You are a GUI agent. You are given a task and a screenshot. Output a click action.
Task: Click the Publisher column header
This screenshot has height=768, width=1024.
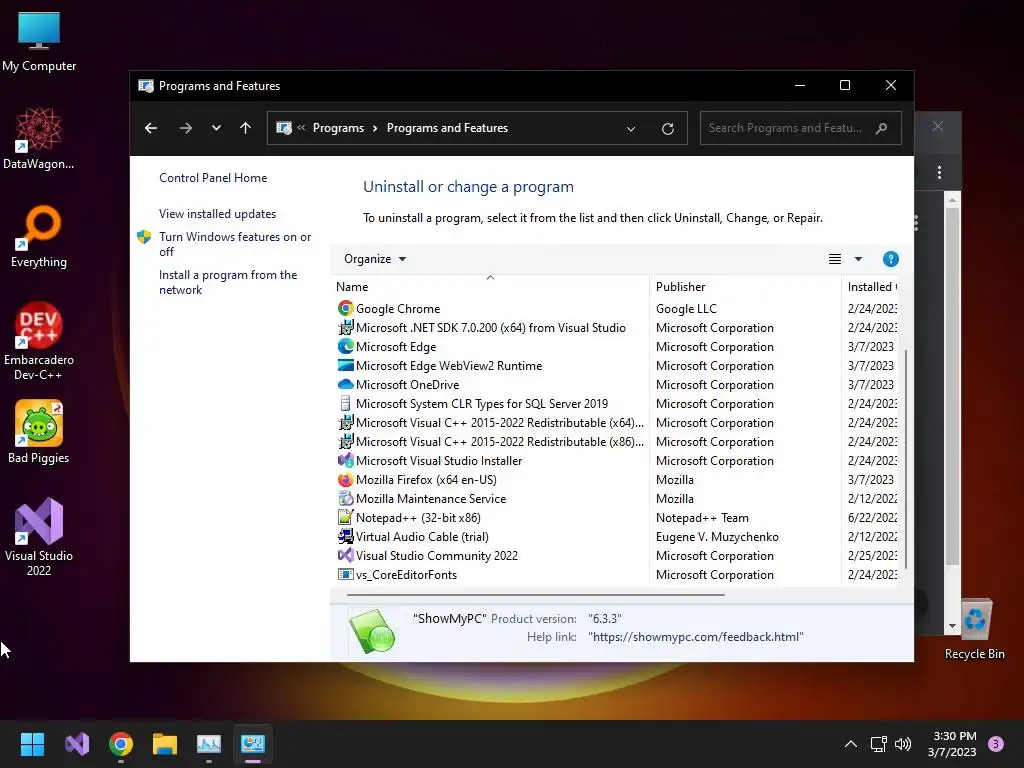(745, 287)
